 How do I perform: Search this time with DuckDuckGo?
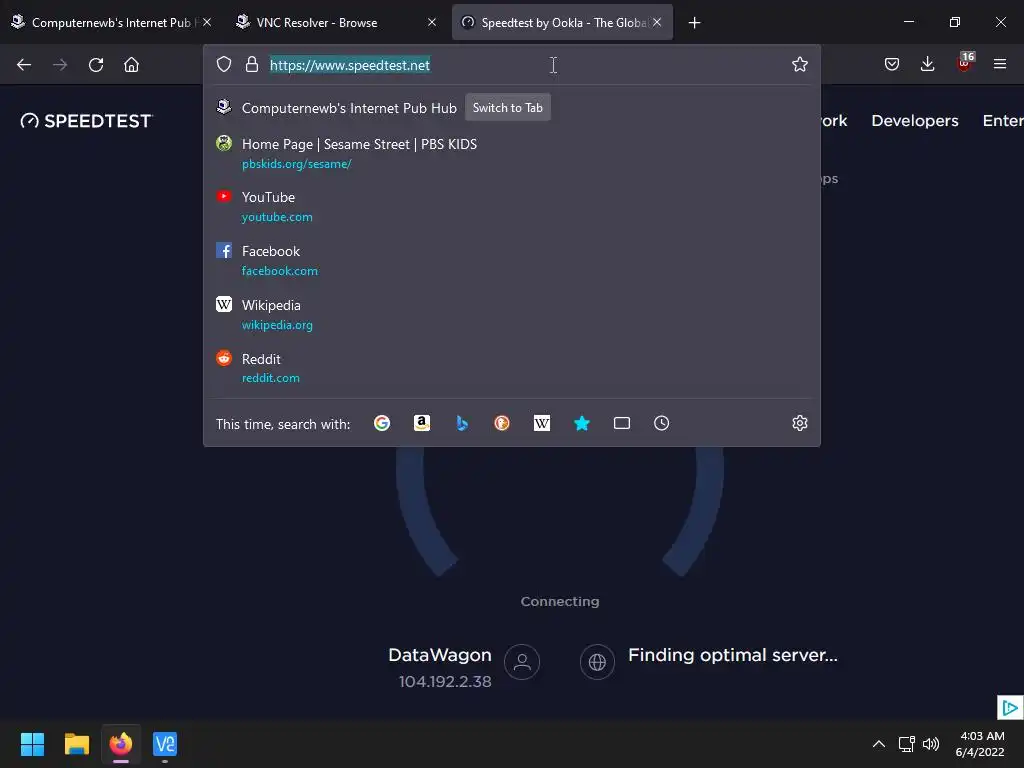[x=502, y=423]
